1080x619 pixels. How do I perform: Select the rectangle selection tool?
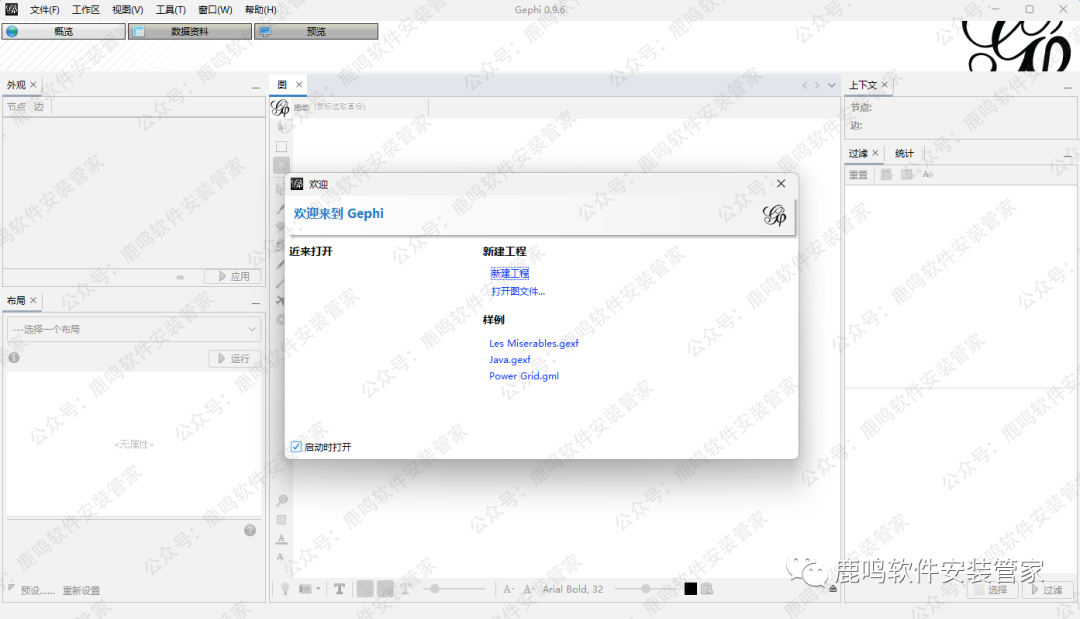pos(282,146)
